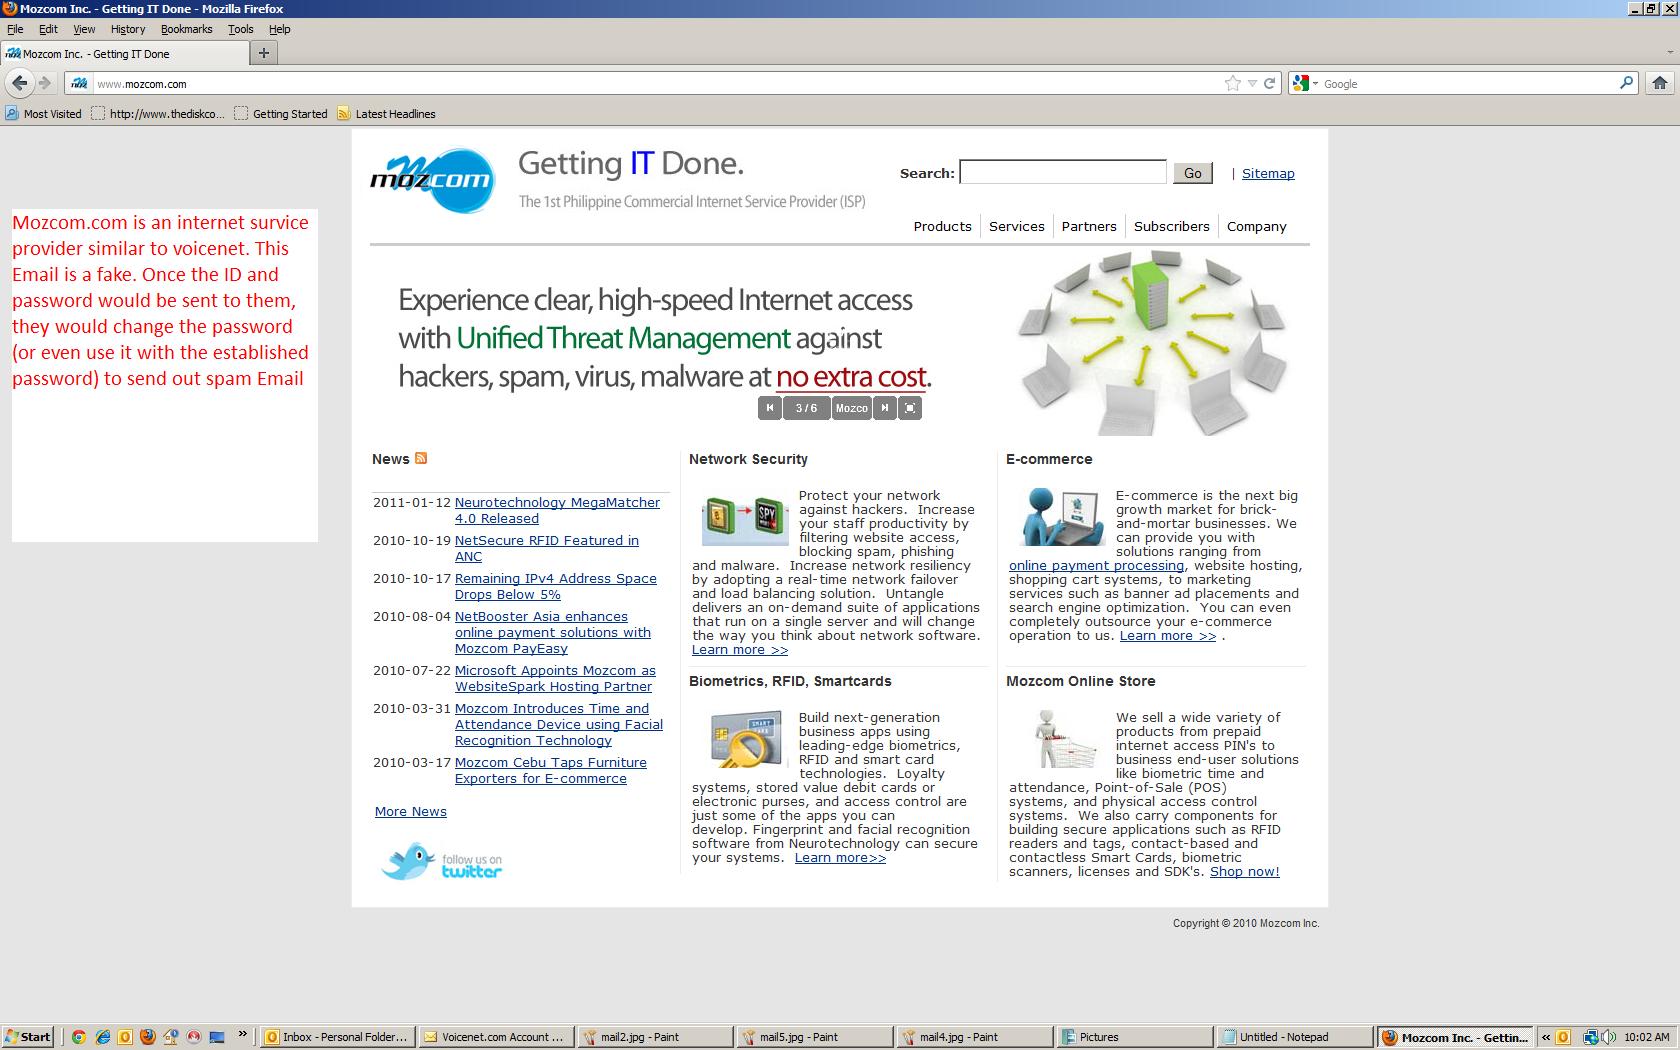The width and height of the screenshot is (1680, 1050).
Task: Launch Internet Explorer from quick launch
Action: 102,1037
